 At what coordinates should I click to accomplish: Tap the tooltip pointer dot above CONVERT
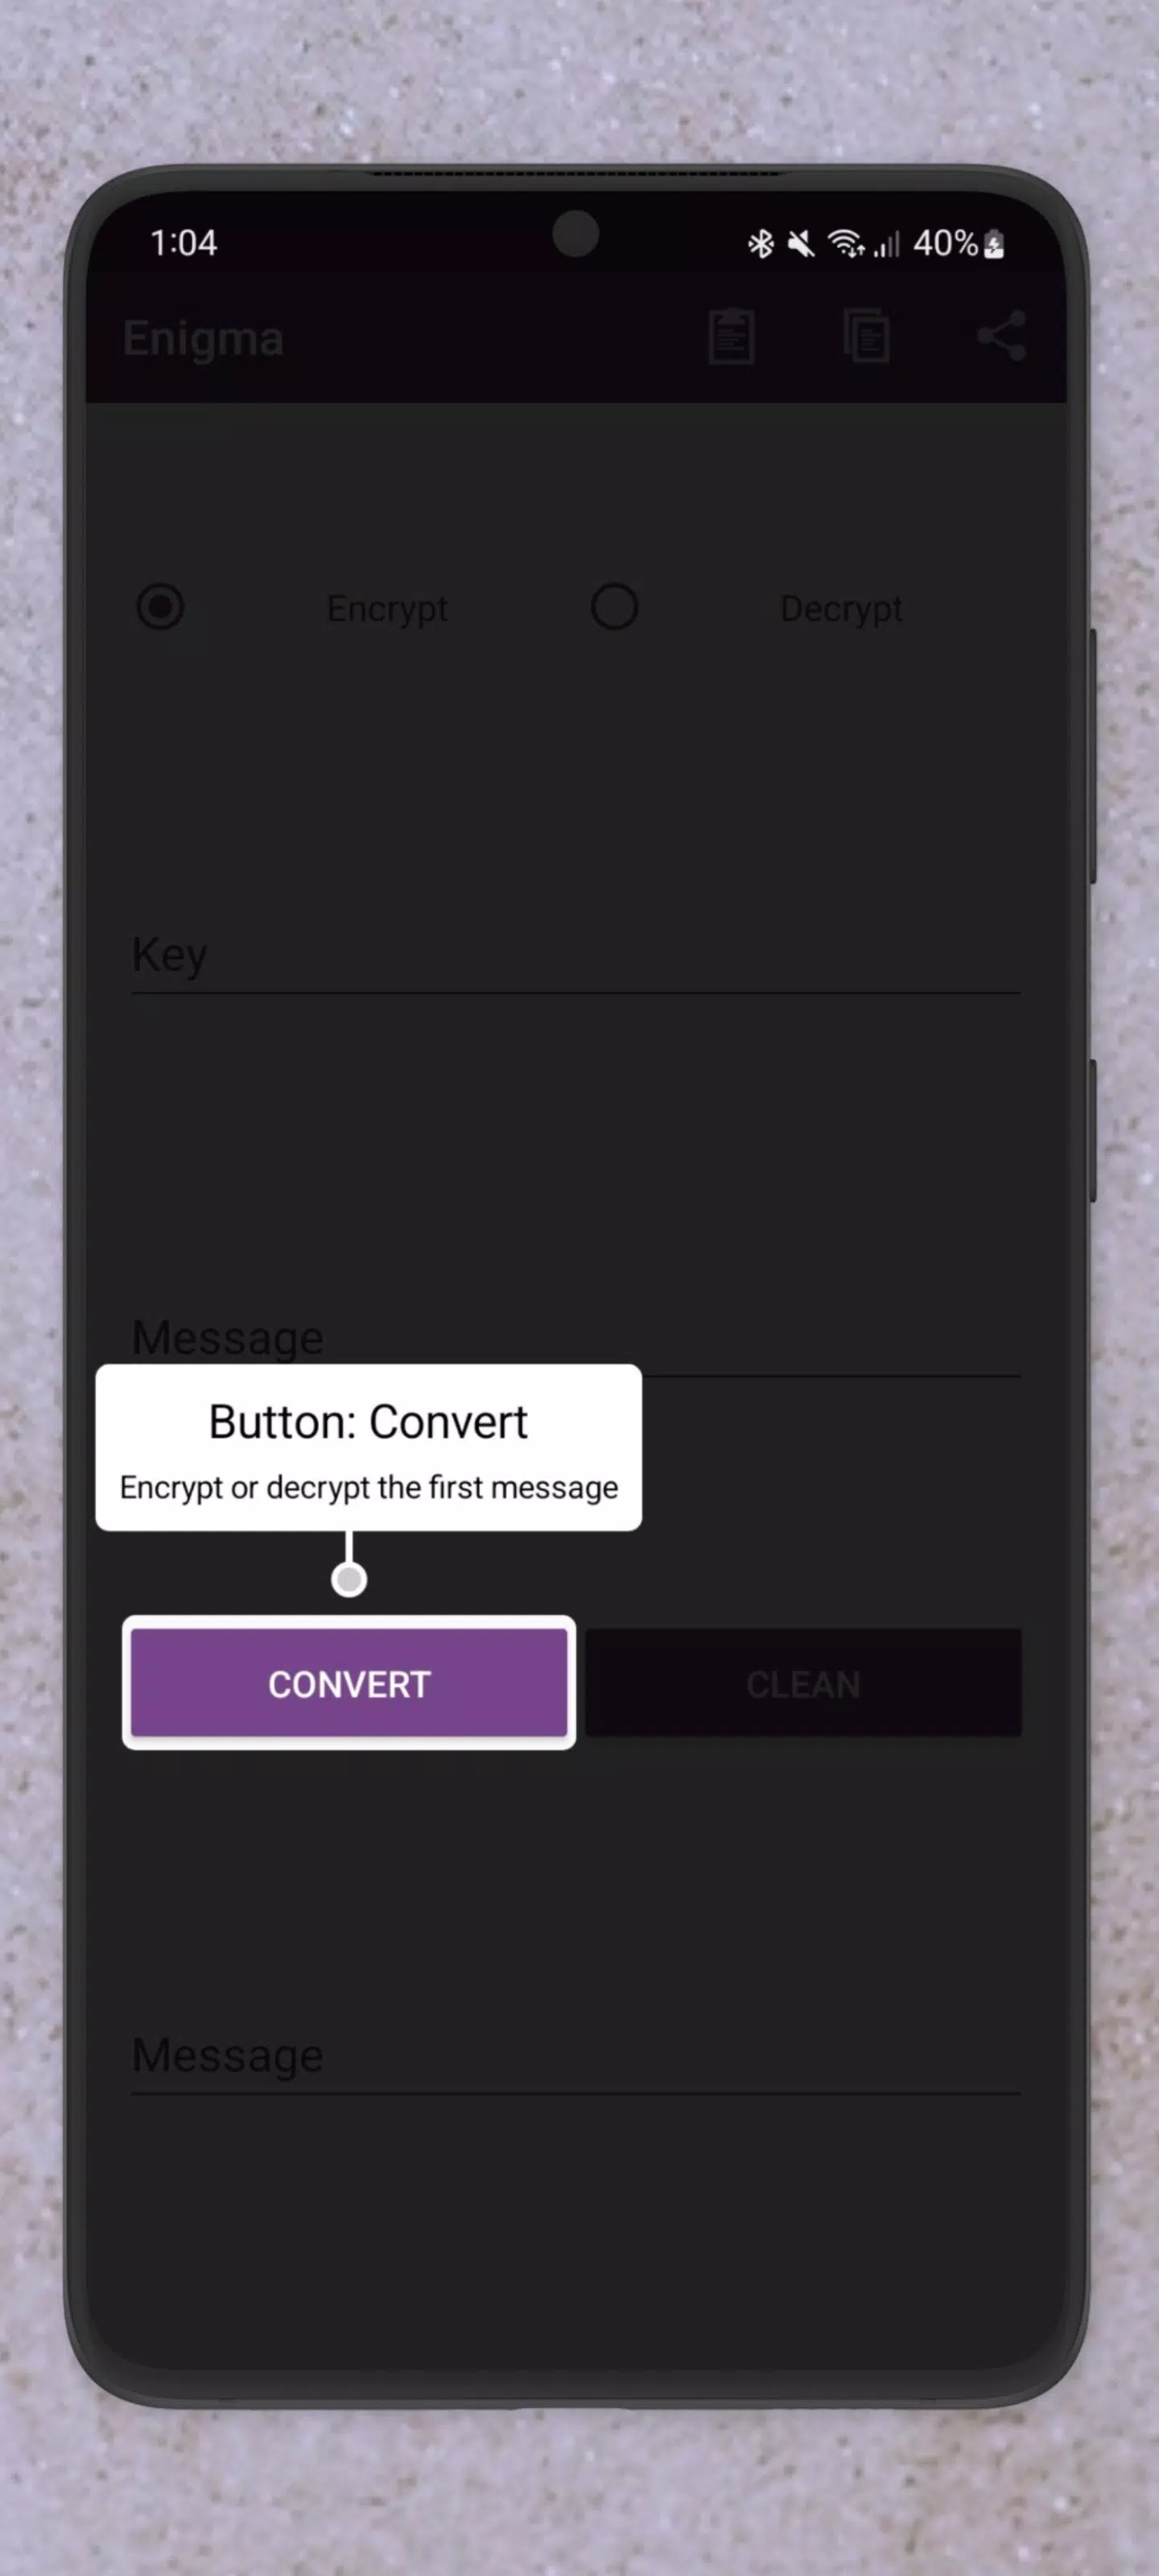[349, 1579]
